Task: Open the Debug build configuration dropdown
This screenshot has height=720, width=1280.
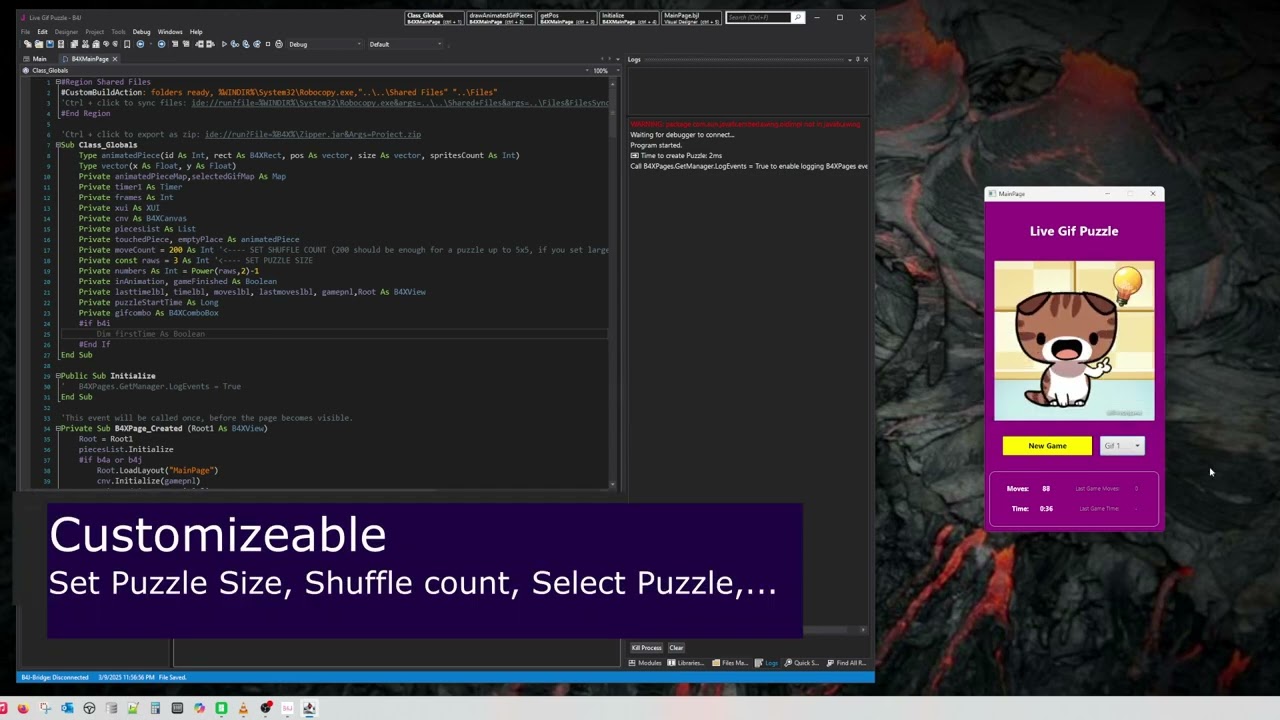Action: (x=324, y=44)
